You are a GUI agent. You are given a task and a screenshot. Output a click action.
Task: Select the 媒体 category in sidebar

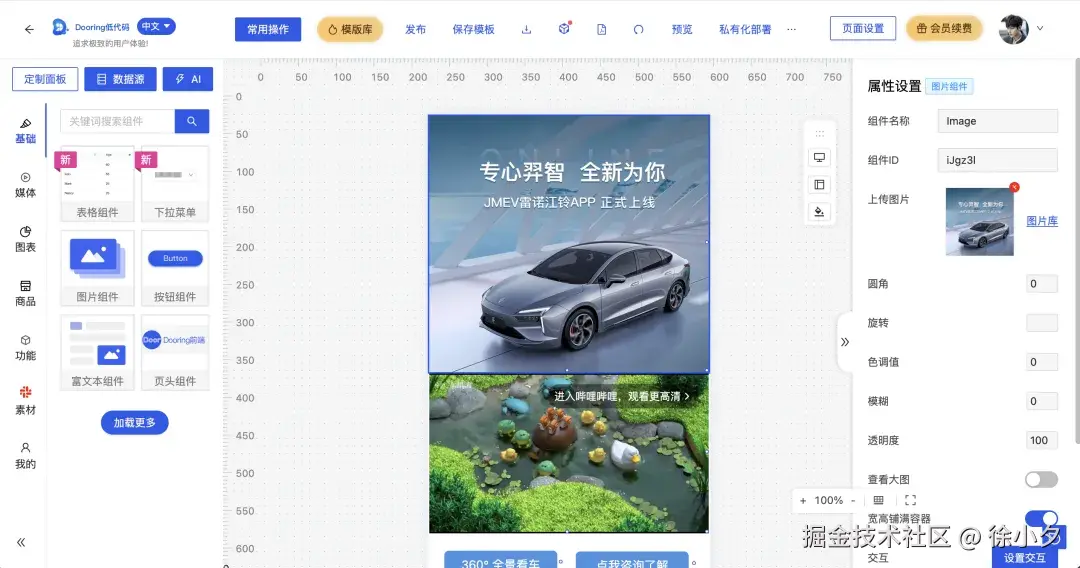point(25,185)
